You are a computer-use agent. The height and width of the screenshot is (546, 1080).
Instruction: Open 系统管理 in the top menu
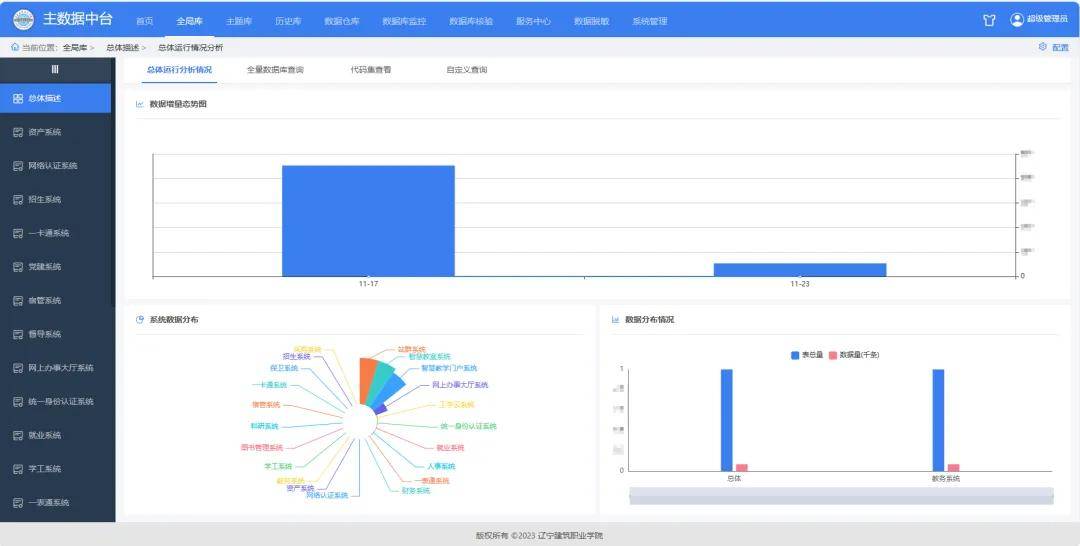click(649, 21)
